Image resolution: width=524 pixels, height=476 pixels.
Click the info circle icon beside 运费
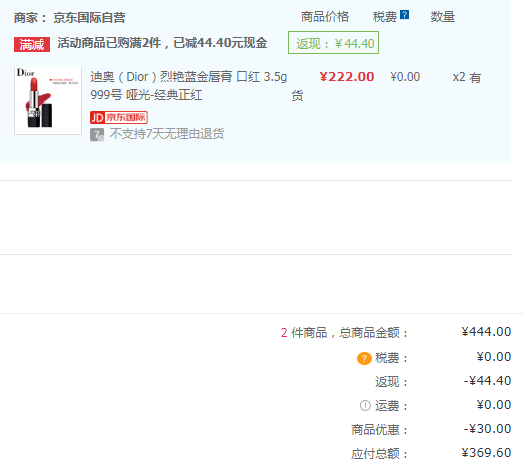click(x=365, y=405)
